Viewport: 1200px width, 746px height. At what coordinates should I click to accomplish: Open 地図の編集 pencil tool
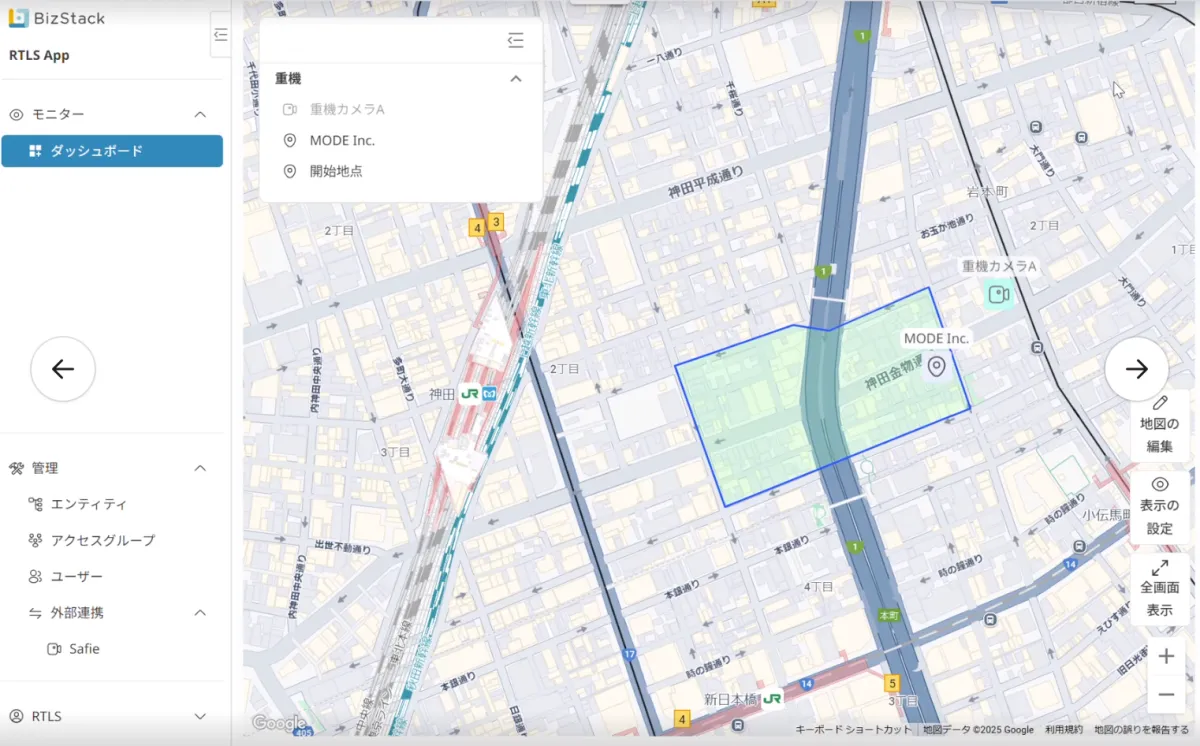(x=1160, y=424)
